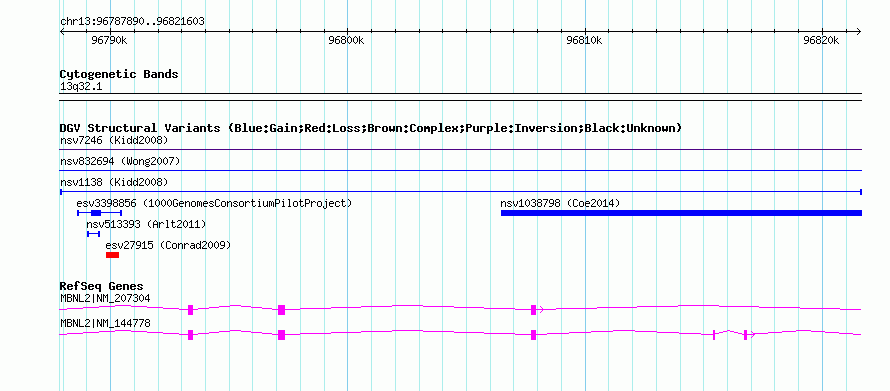The height and width of the screenshot is (391, 890).
Task: Click the first exon of NM_144778
Action: 191,335
